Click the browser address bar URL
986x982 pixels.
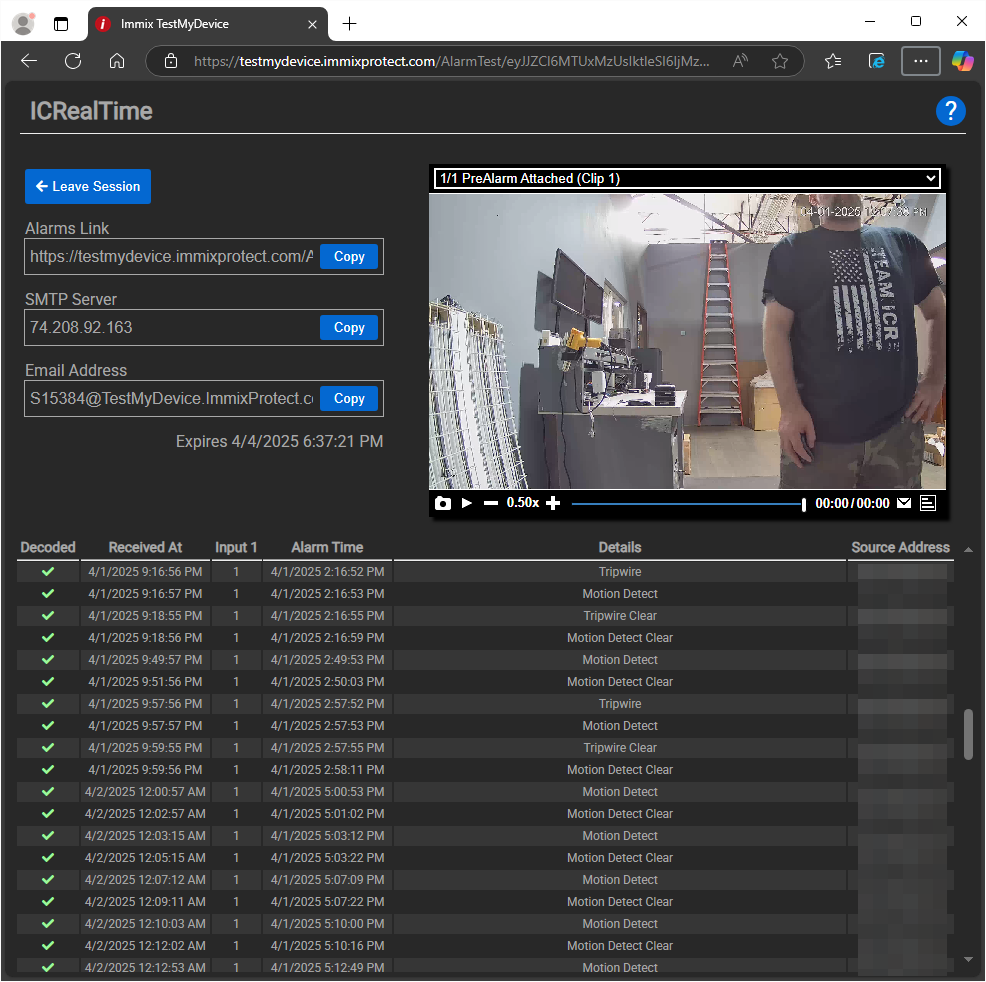pos(451,61)
